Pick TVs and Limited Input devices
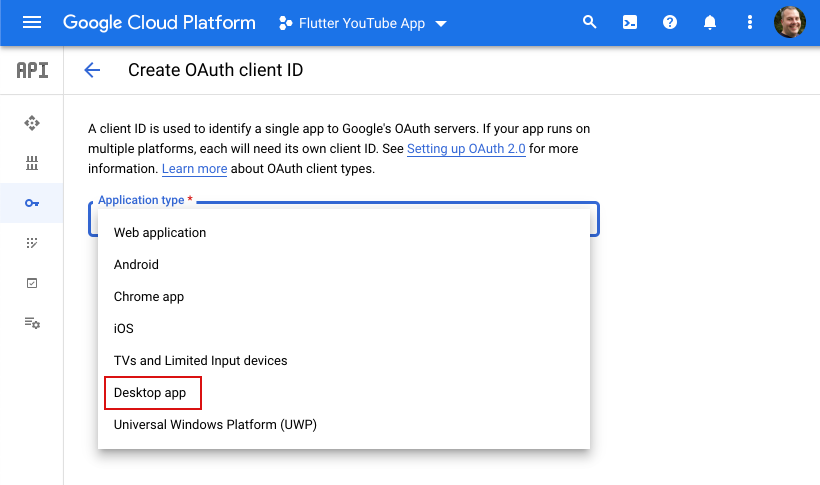This screenshot has width=820, height=485. (200, 361)
